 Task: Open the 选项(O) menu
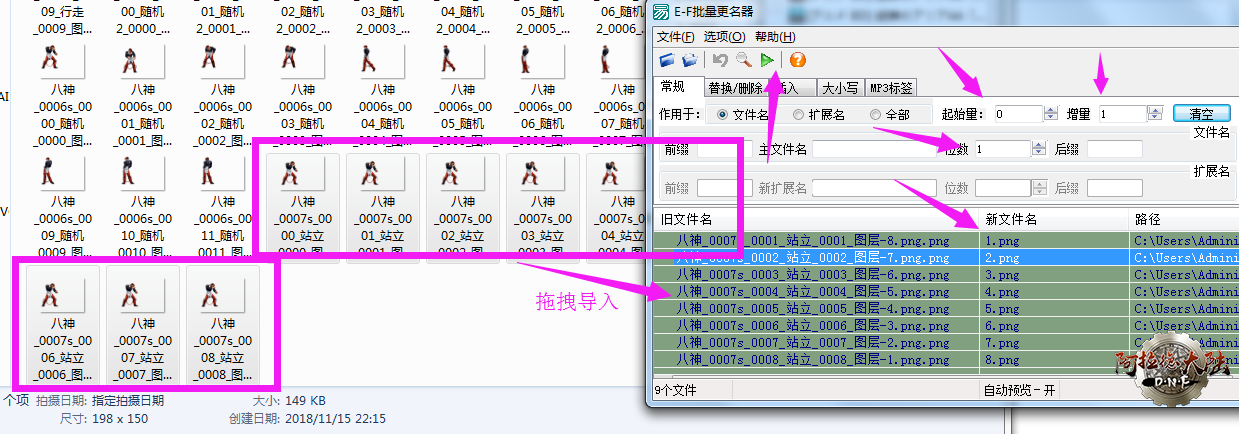[723, 37]
